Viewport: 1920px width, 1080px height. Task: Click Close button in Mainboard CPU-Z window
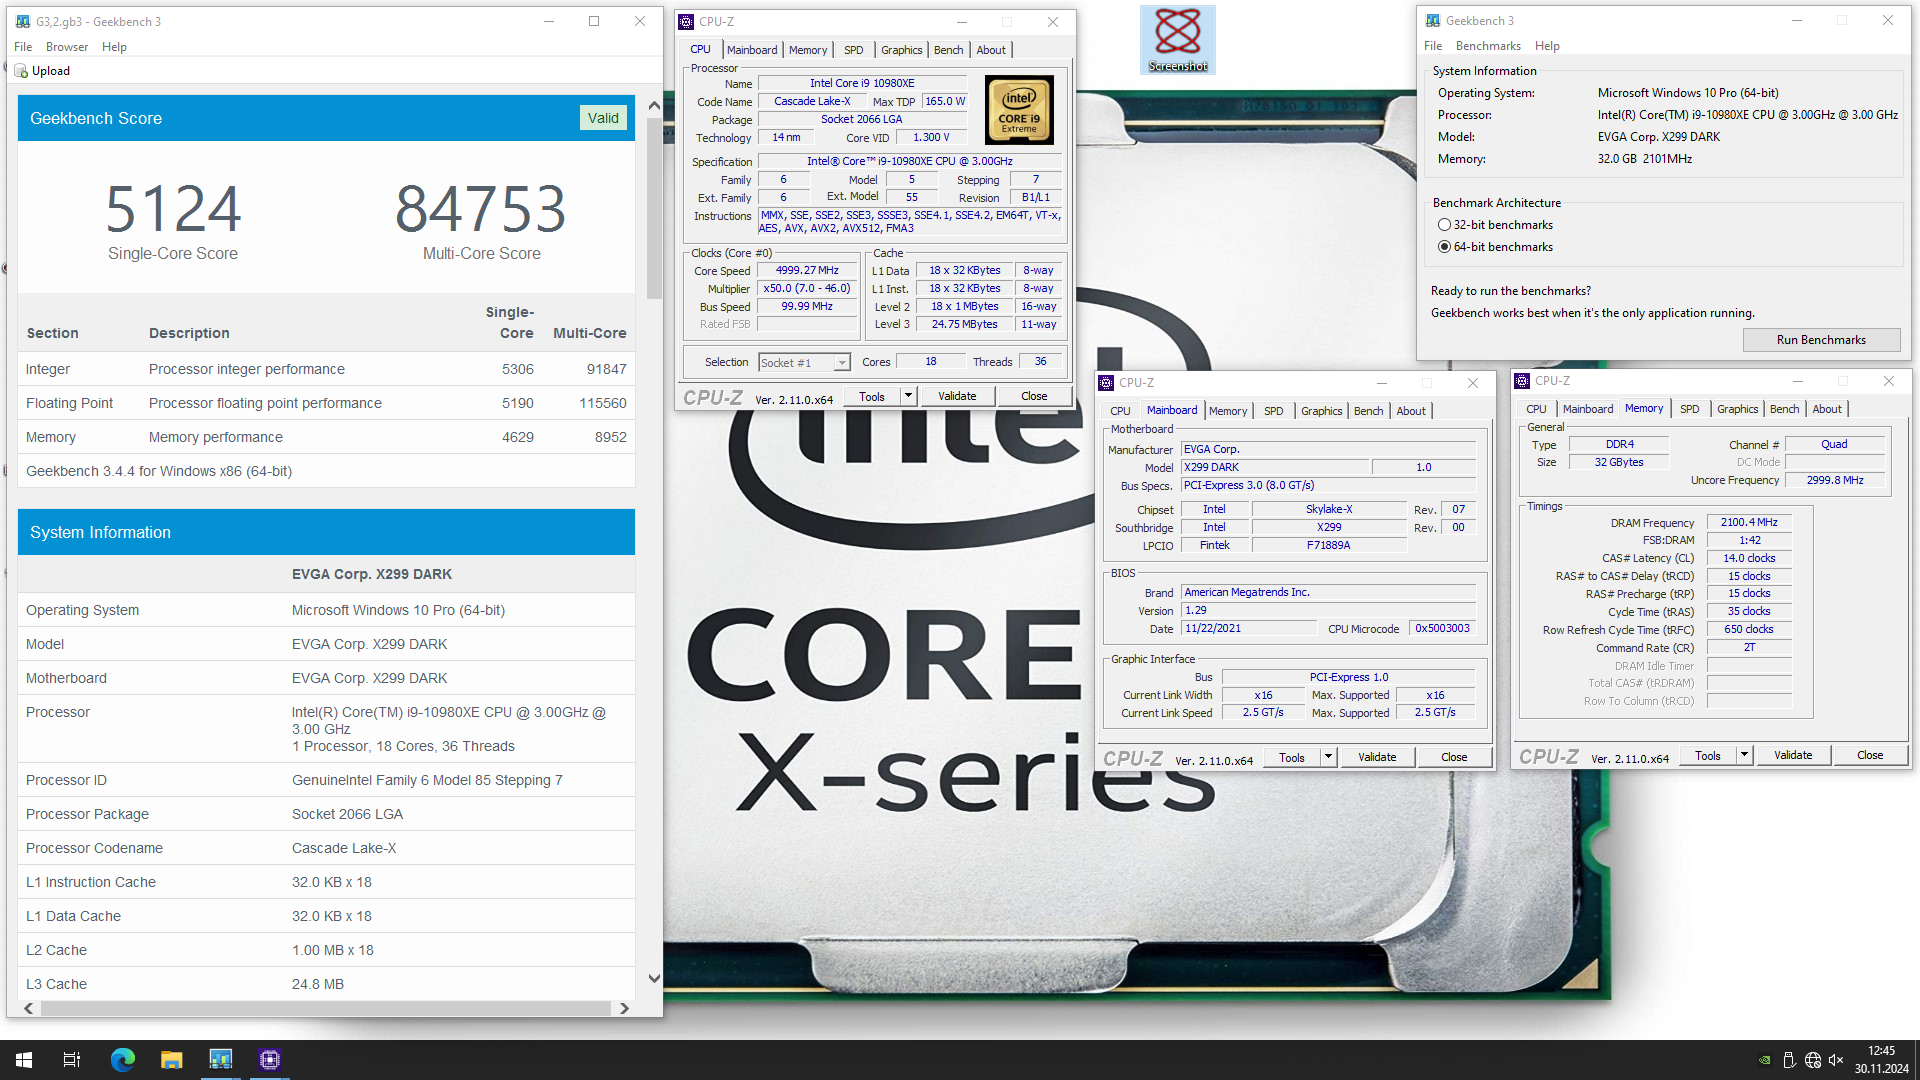1454,757
